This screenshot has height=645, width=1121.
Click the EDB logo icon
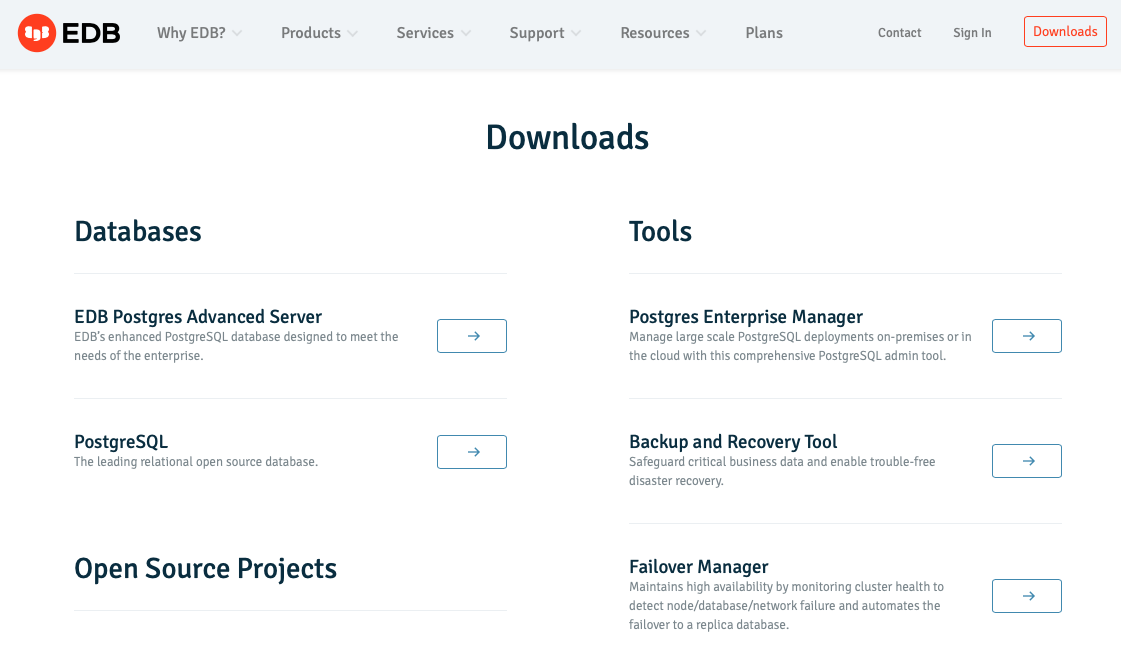[36, 33]
